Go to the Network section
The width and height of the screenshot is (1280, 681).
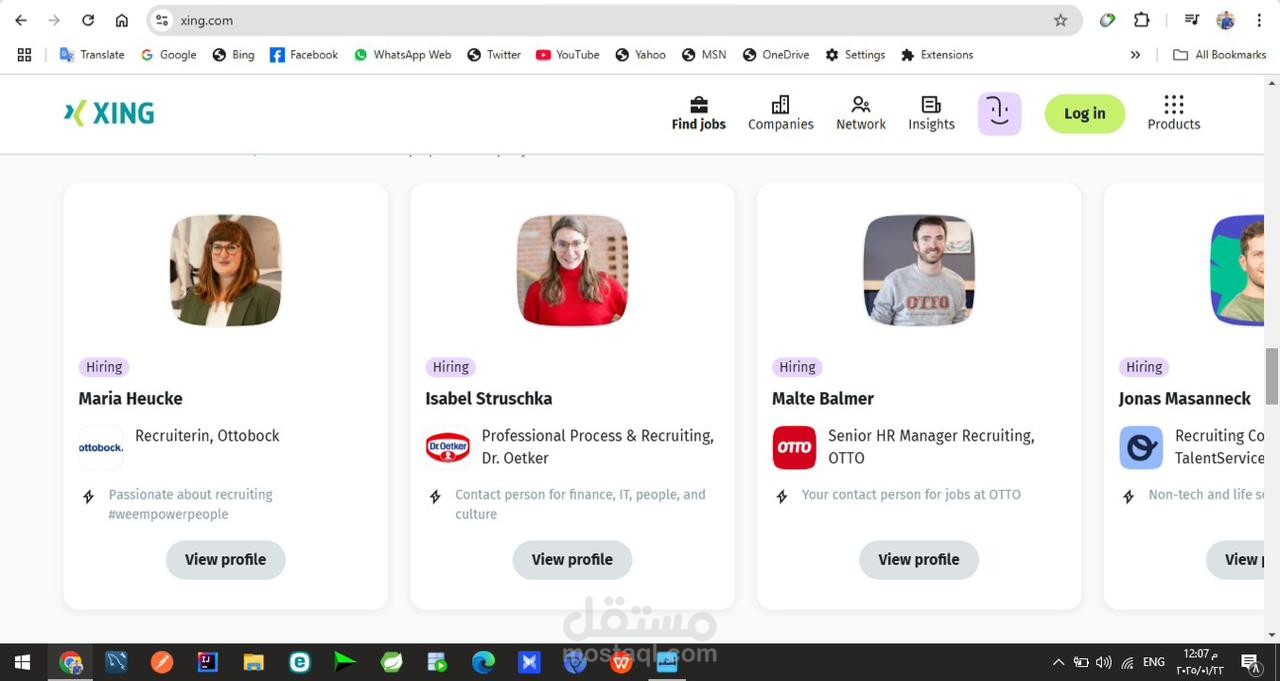coord(861,114)
